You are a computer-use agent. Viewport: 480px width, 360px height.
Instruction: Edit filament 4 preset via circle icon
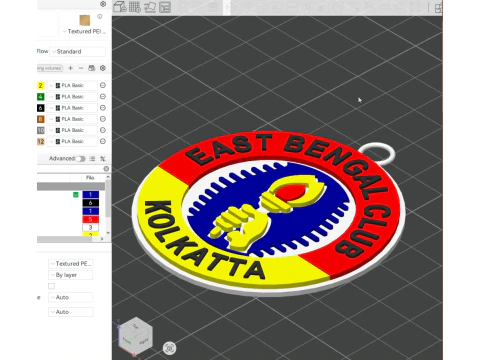[103, 97]
